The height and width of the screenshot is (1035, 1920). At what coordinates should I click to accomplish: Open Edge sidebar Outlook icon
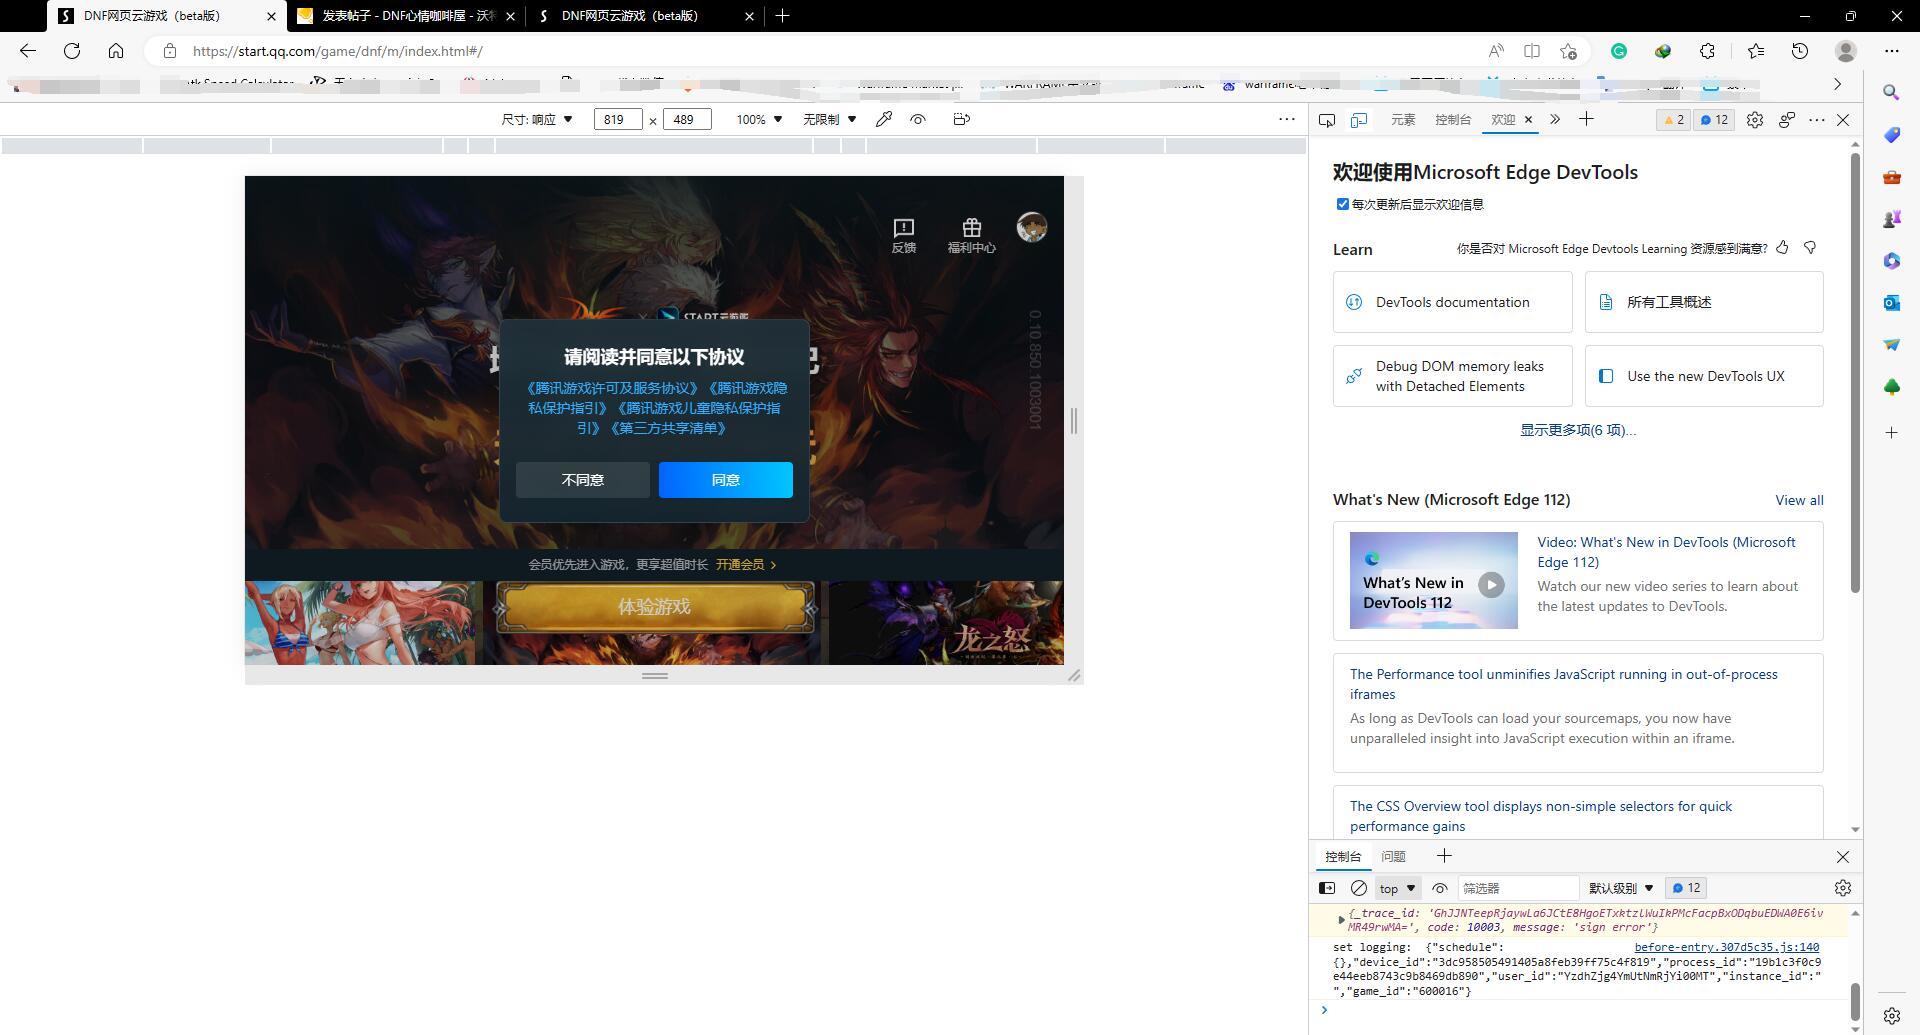click(1891, 302)
